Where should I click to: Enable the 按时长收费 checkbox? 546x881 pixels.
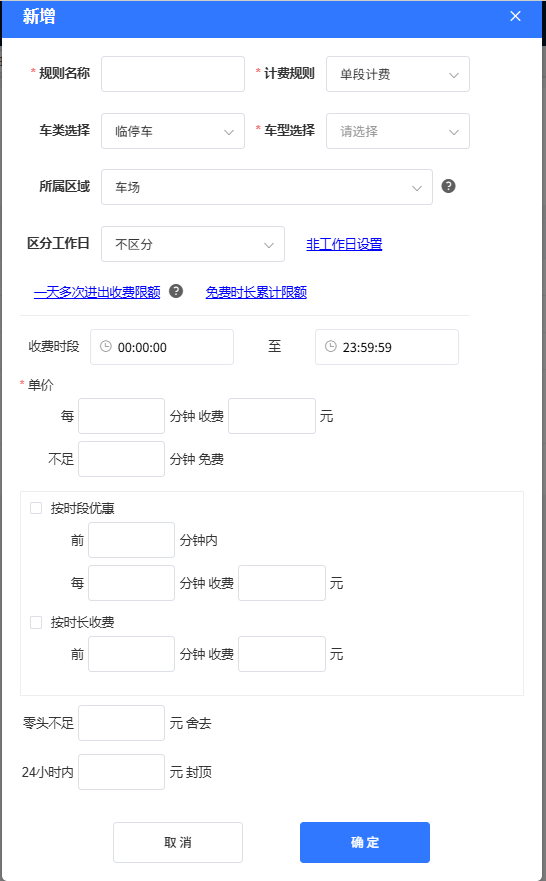(x=36, y=622)
